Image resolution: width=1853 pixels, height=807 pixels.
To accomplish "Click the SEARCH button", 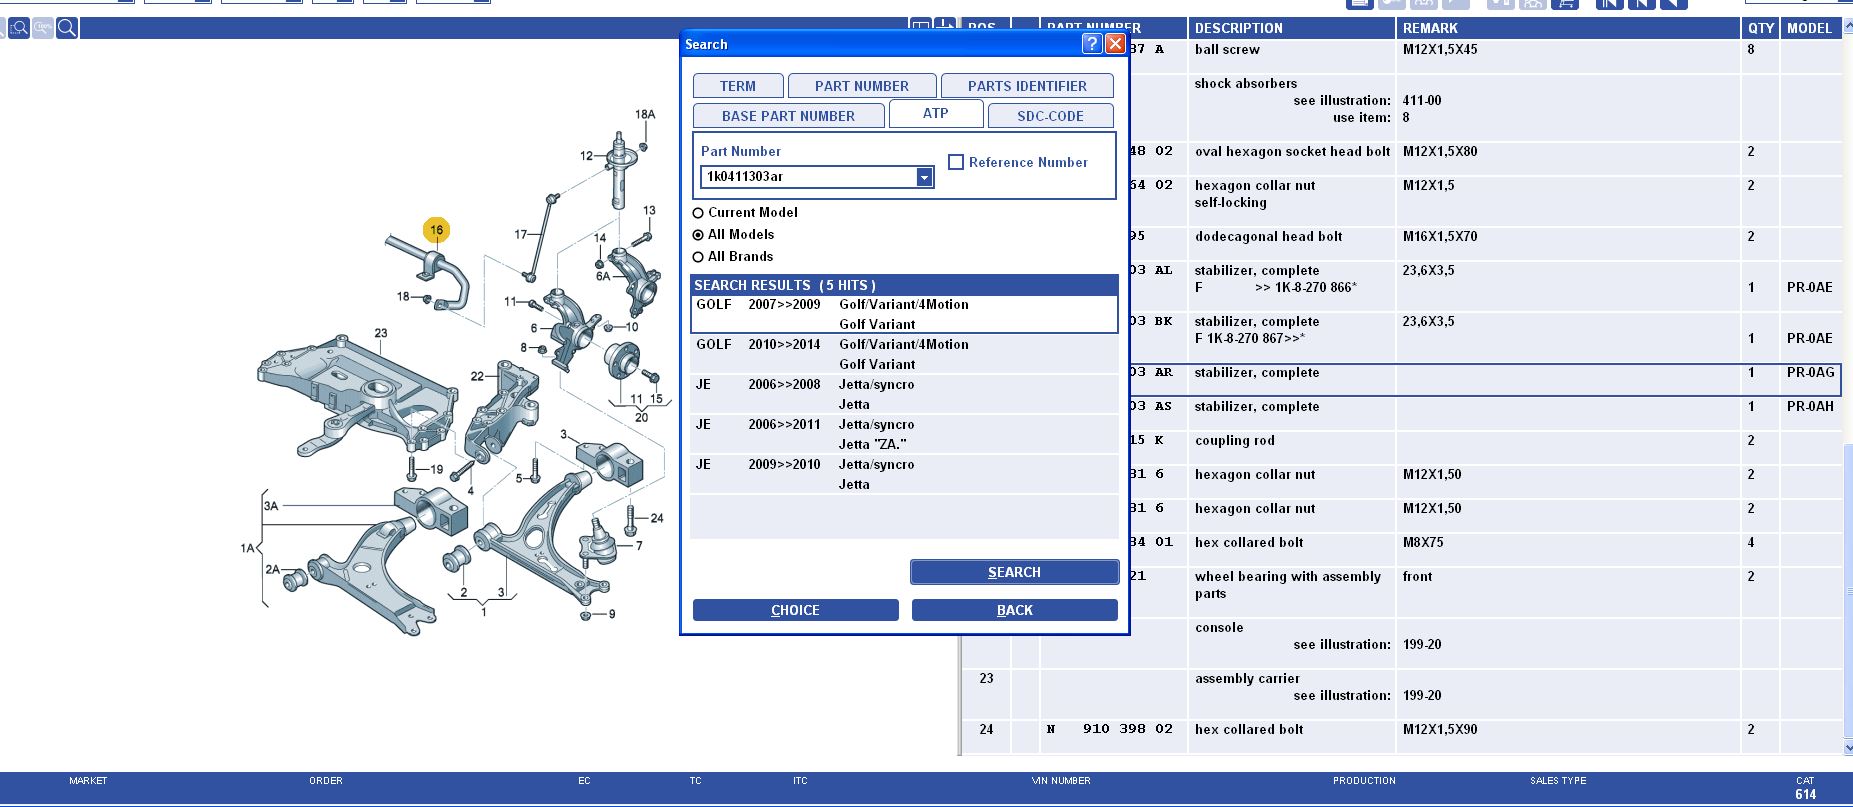I will (x=1014, y=572).
